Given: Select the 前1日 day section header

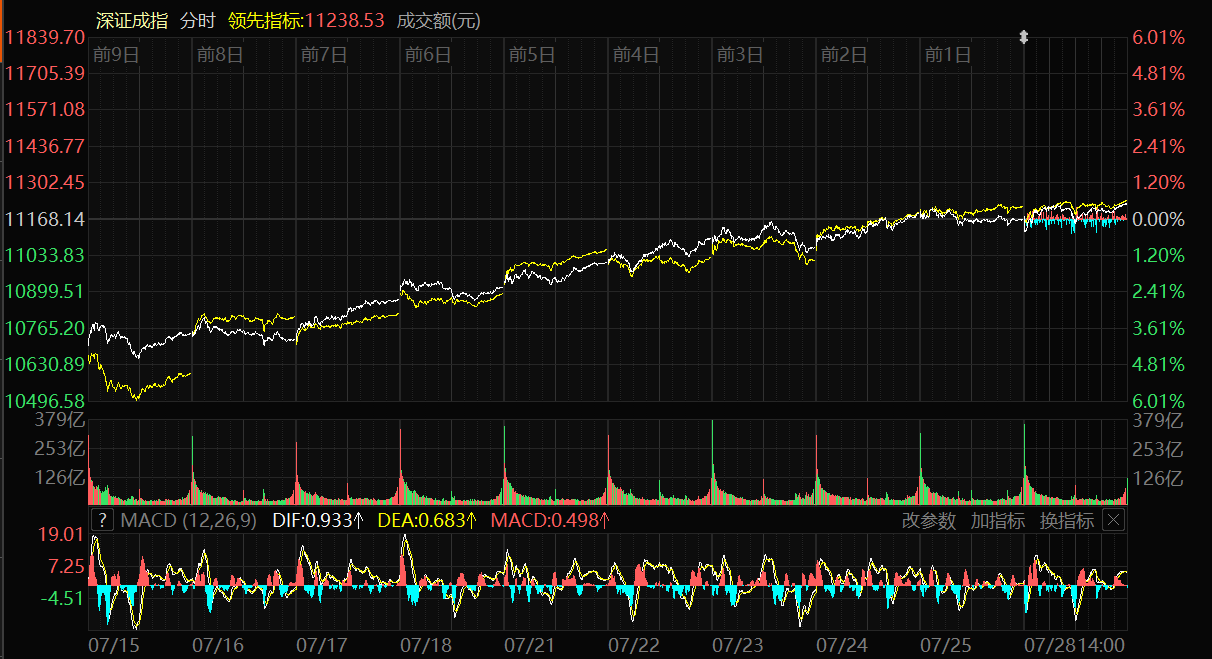Looking at the screenshot, I should [x=947, y=55].
